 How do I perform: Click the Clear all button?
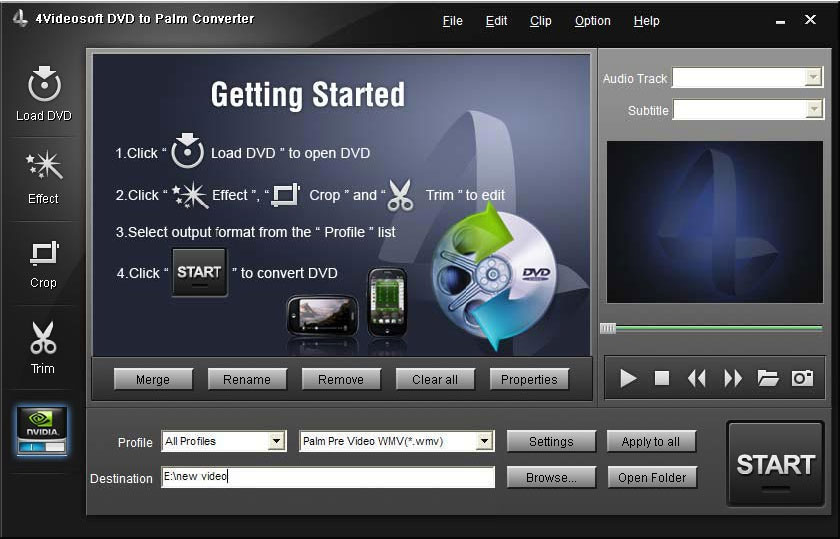435,379
